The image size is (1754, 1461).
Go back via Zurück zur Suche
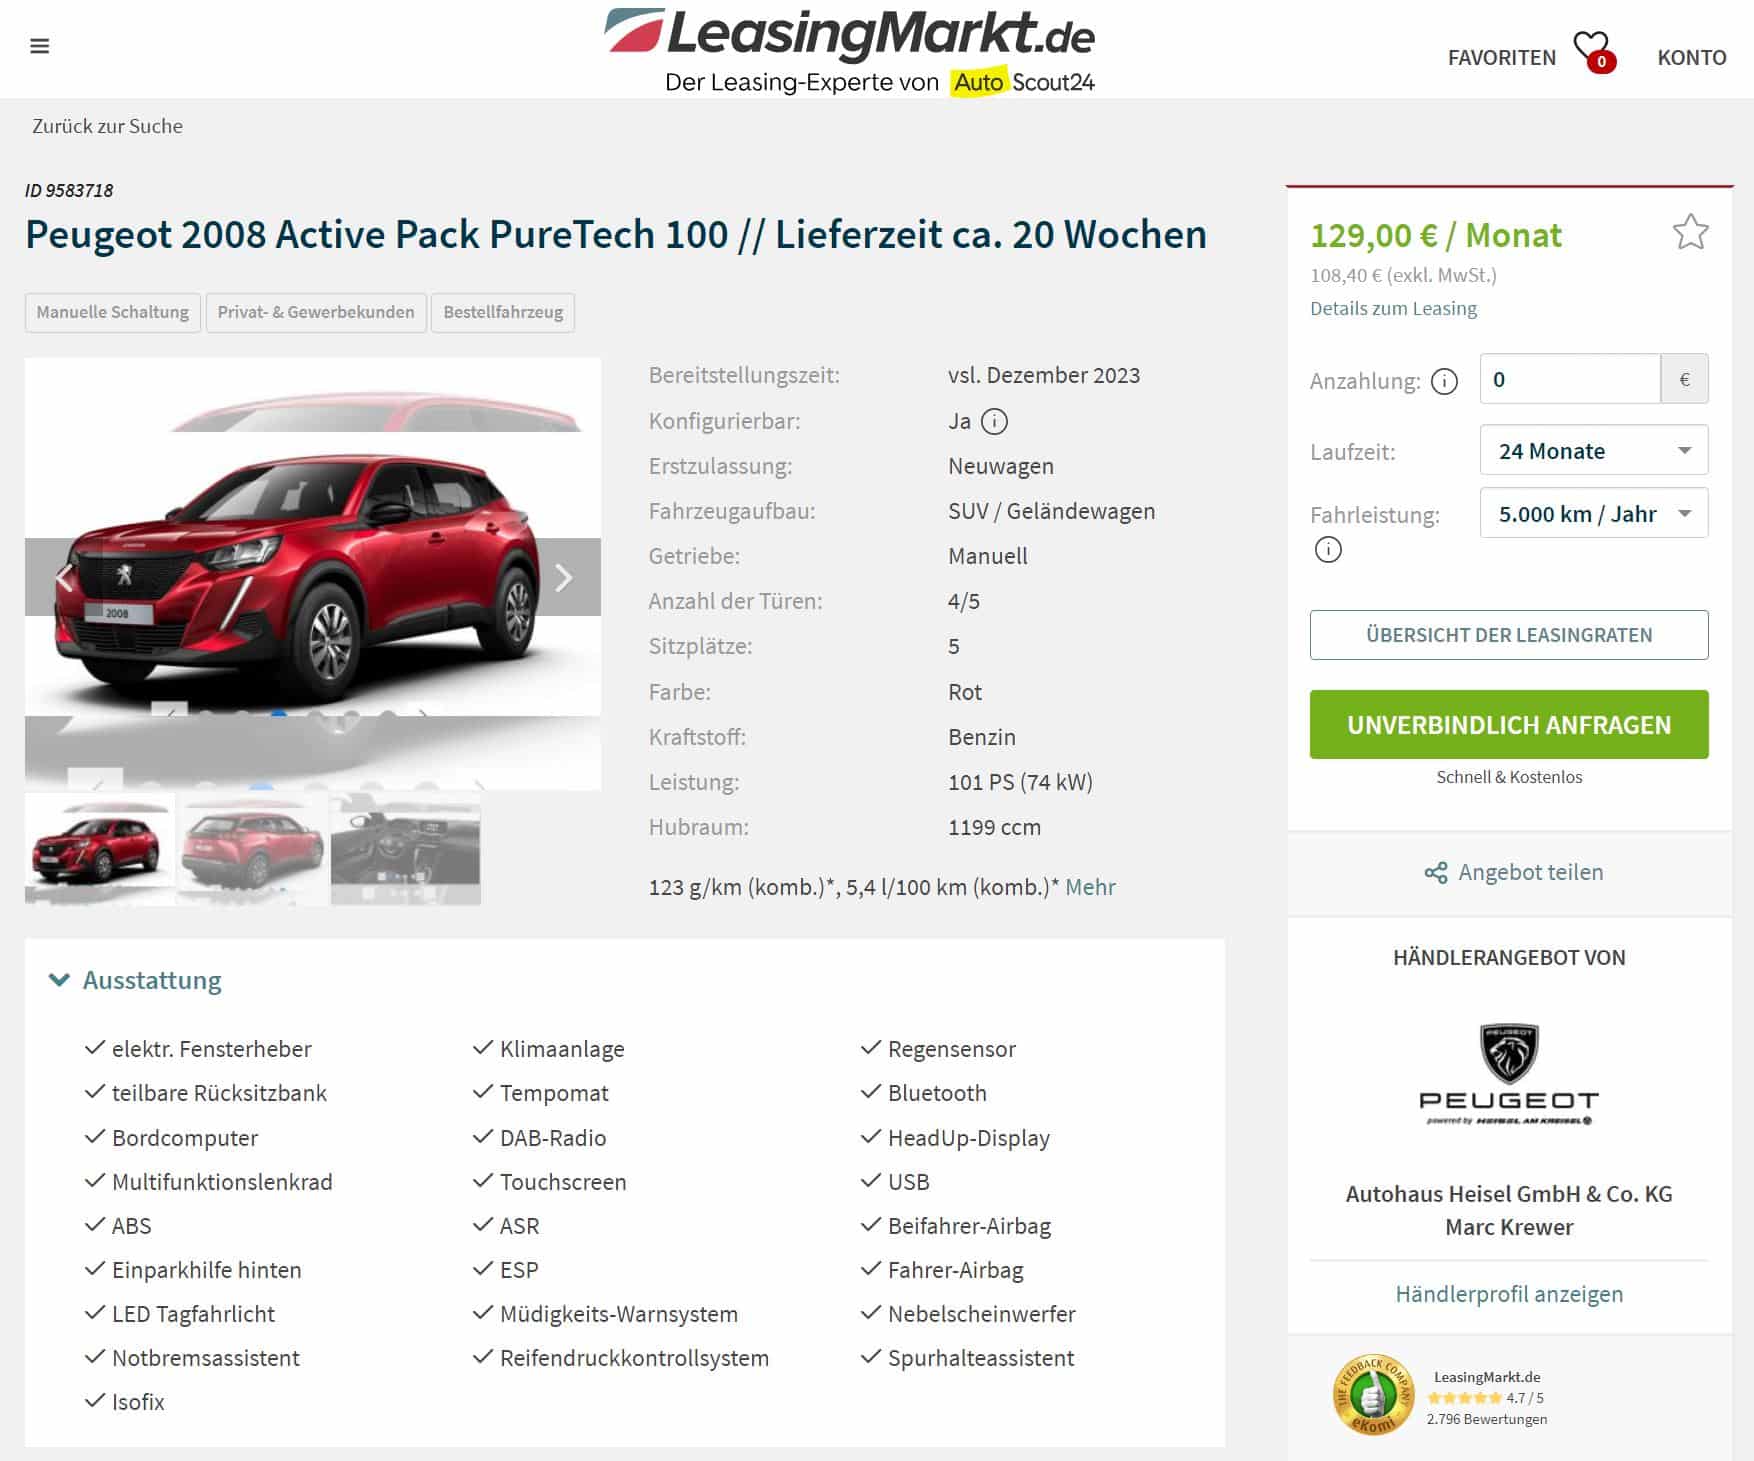click(x=107, y=126)
